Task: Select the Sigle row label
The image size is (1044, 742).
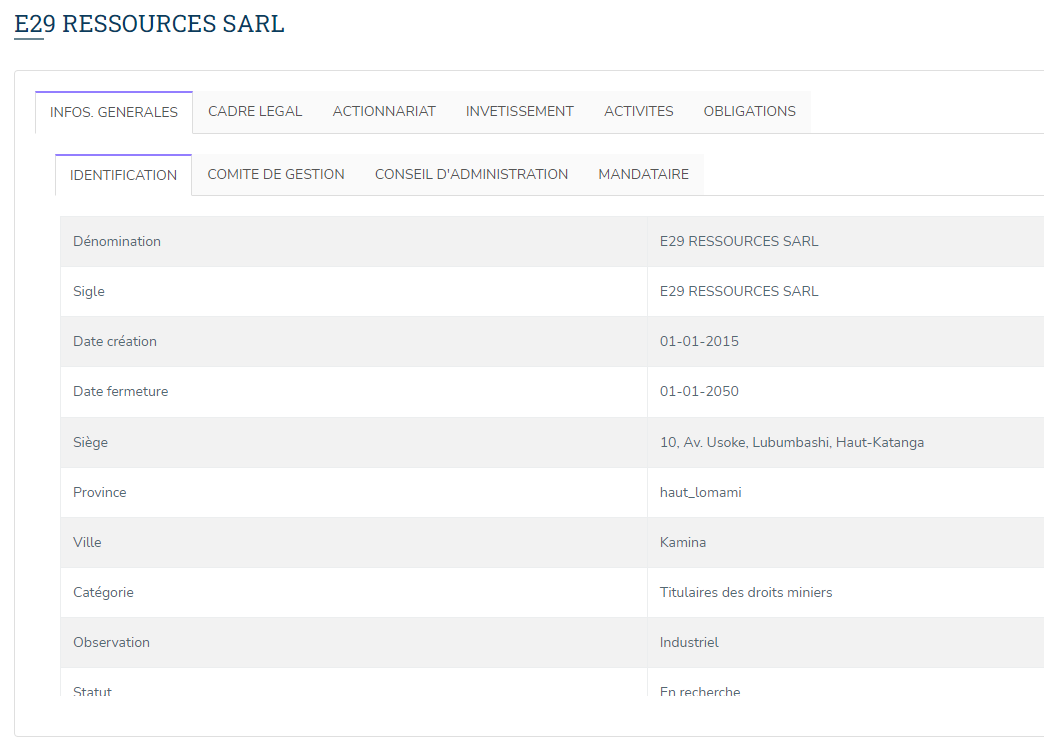Action: click(x=89, y=291)
